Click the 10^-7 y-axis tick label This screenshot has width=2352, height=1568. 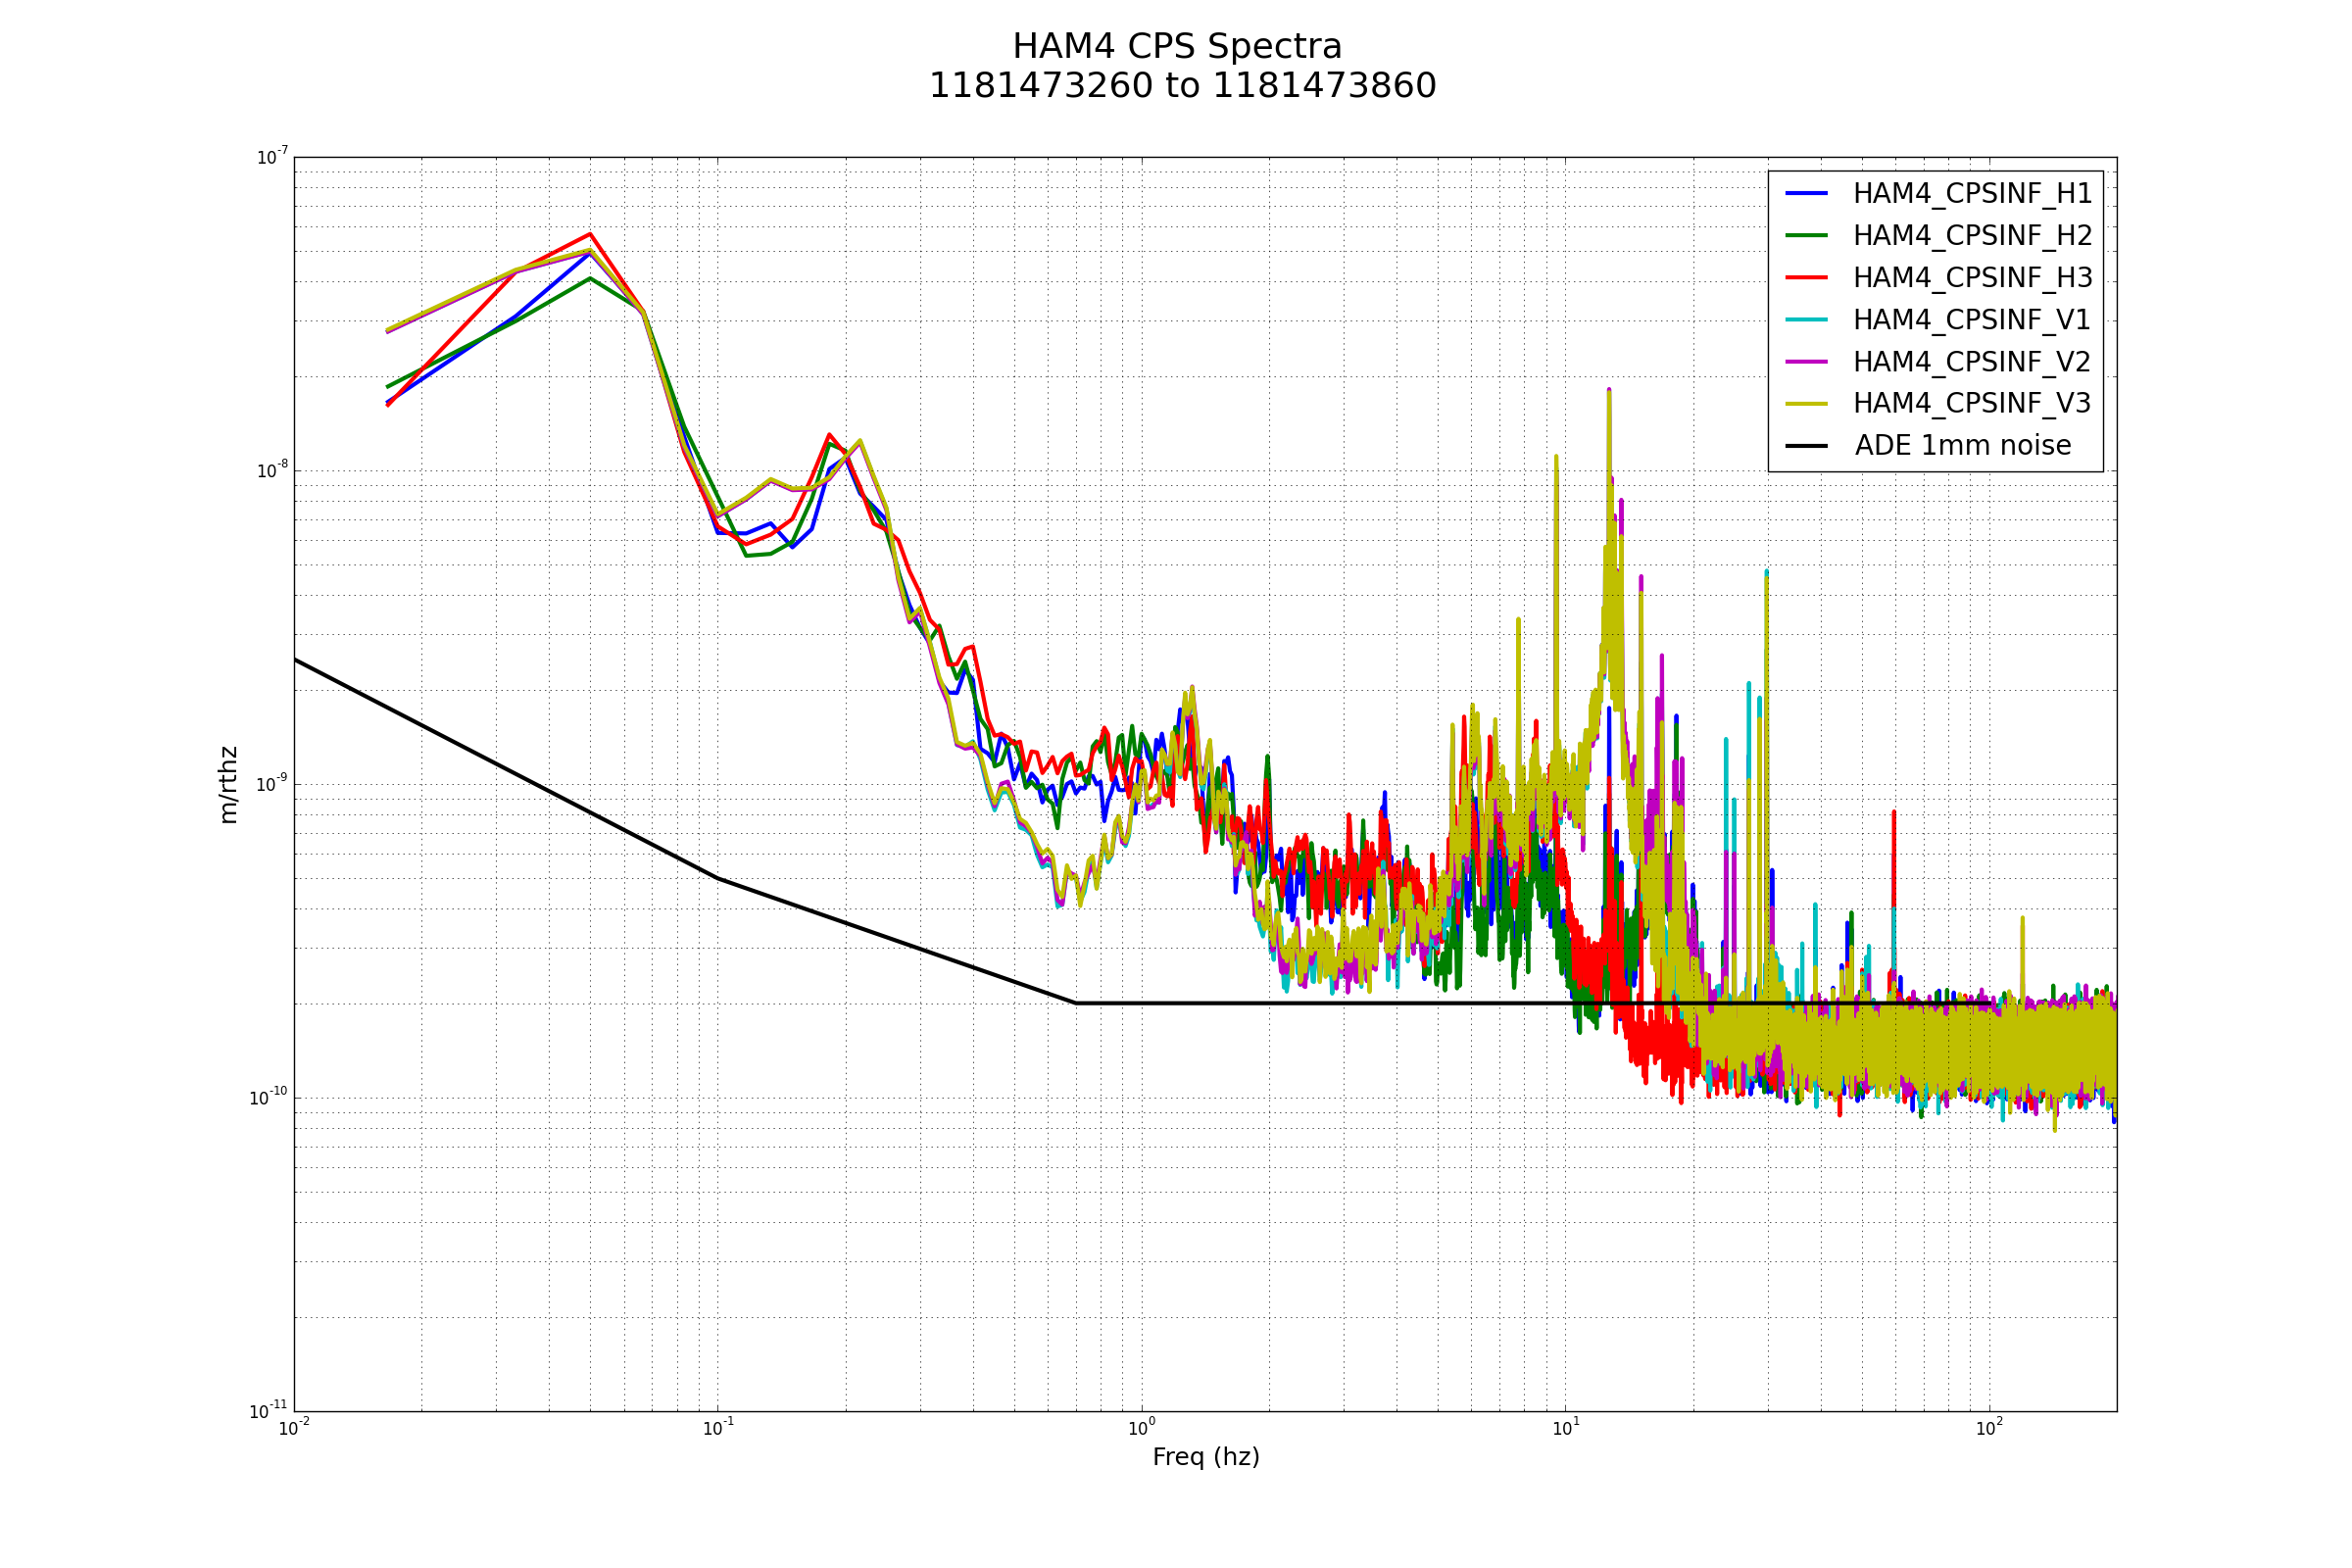pyautogui.click(x=272, y=157)
